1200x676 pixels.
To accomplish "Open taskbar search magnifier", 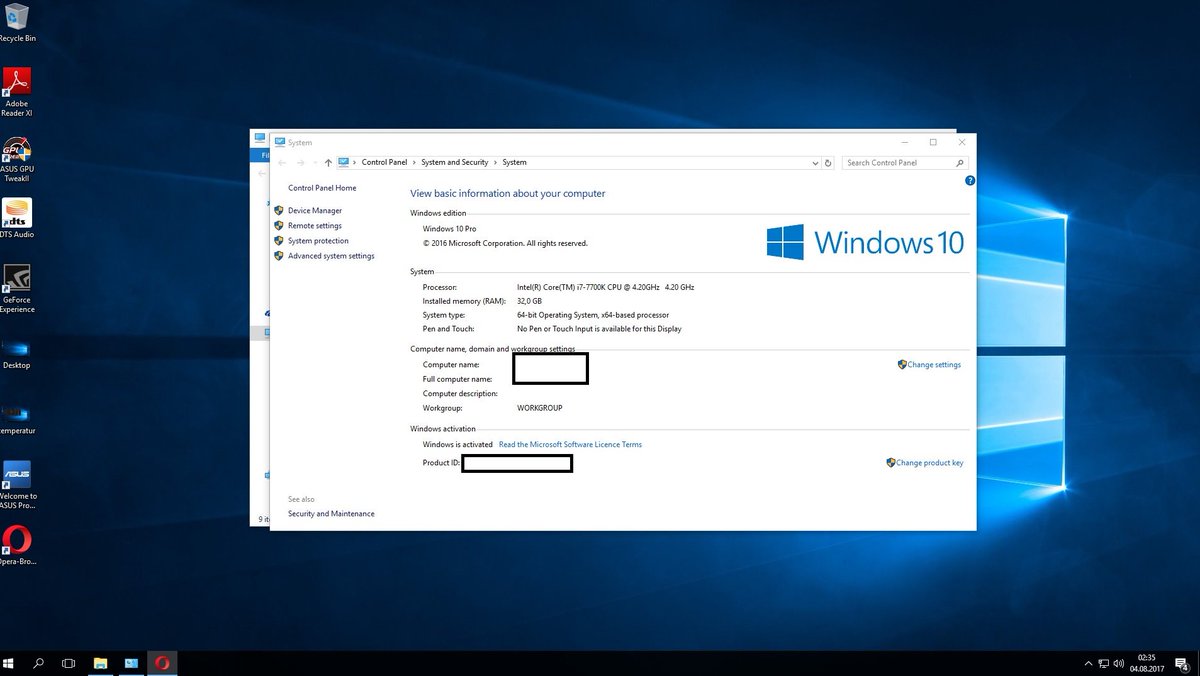I will coord(39,663).
